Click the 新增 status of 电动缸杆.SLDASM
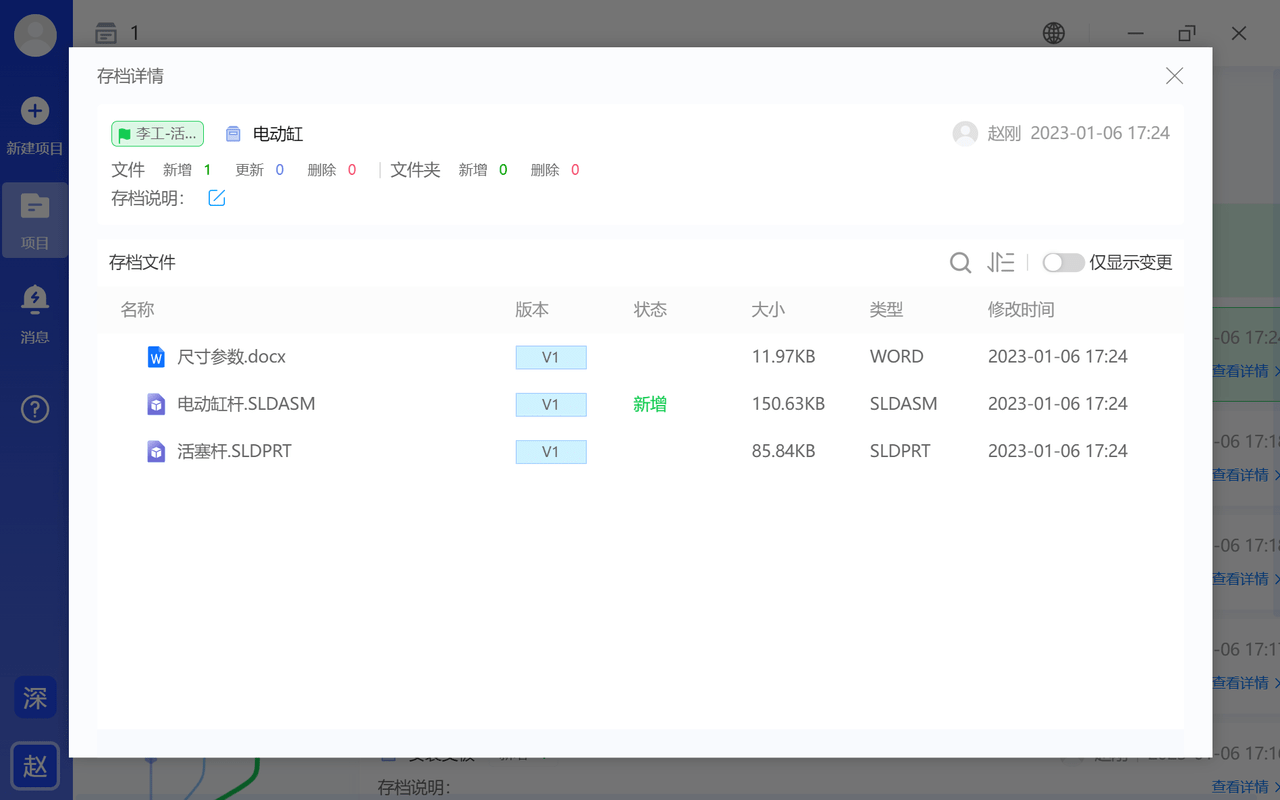Image resolution: width=1280 pixels, height=800 pixels. point(650,404)
